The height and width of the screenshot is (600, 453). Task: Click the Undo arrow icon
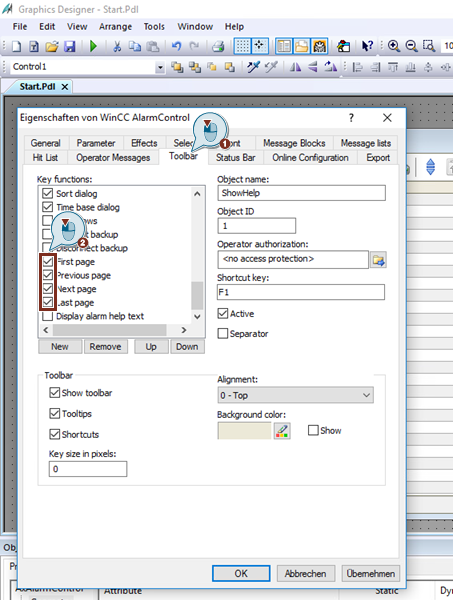(176, 46)
